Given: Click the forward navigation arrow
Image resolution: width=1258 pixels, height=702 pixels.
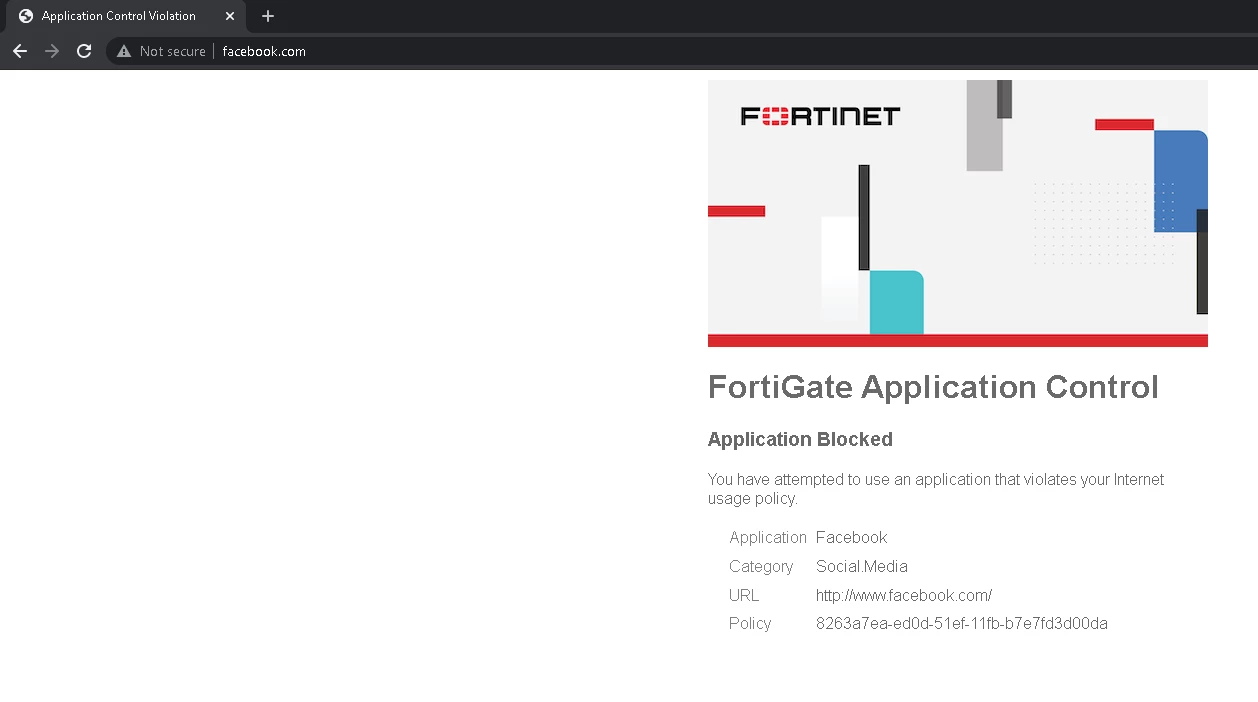Looking at the screenshot, I should pyautogui.click(x=52, y=51).
